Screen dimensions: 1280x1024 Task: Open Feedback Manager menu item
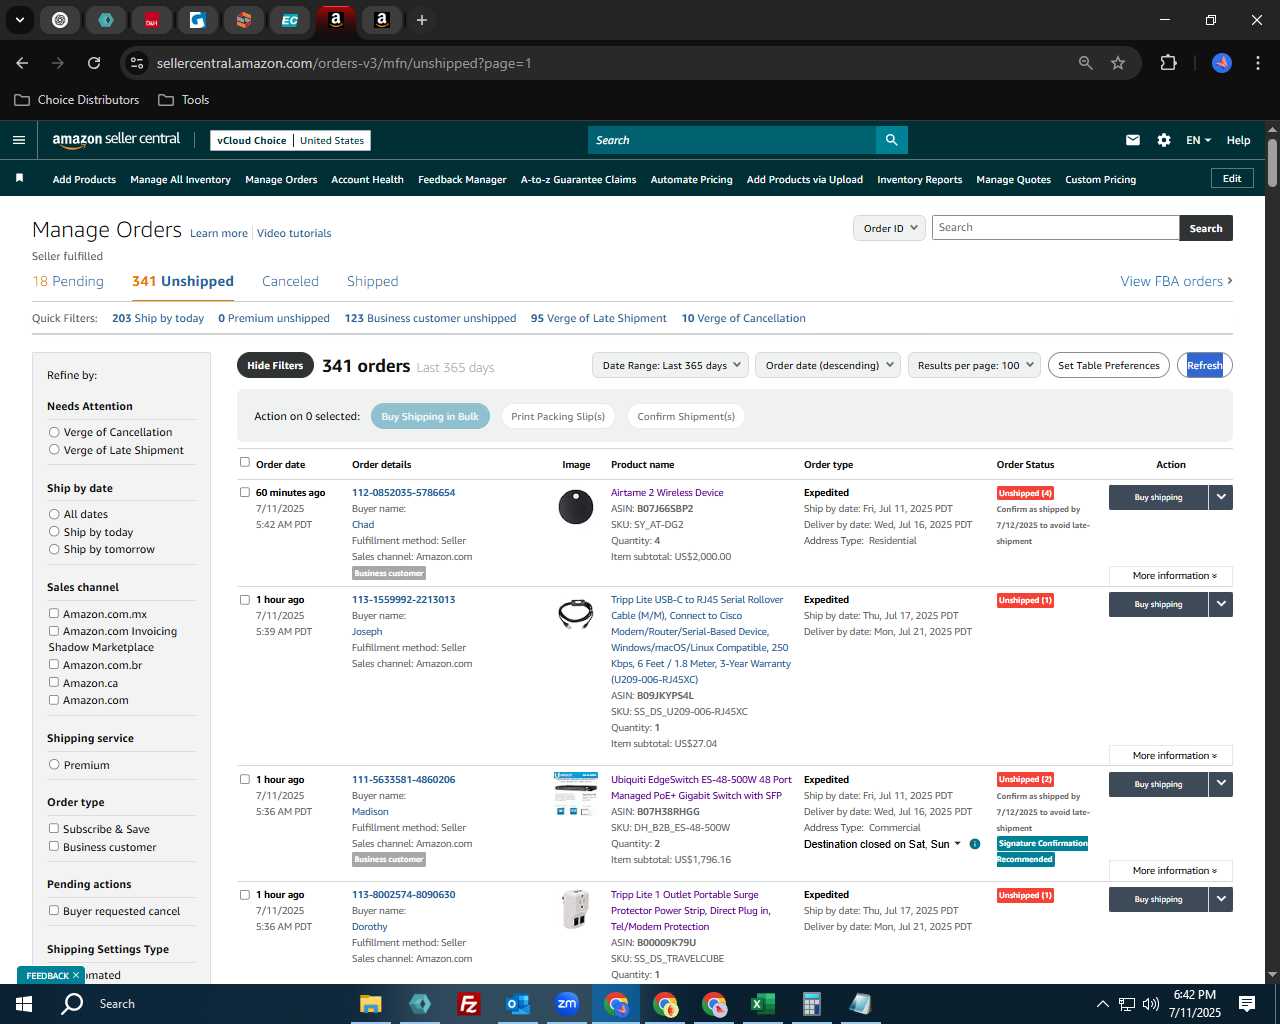pos(462,179)
